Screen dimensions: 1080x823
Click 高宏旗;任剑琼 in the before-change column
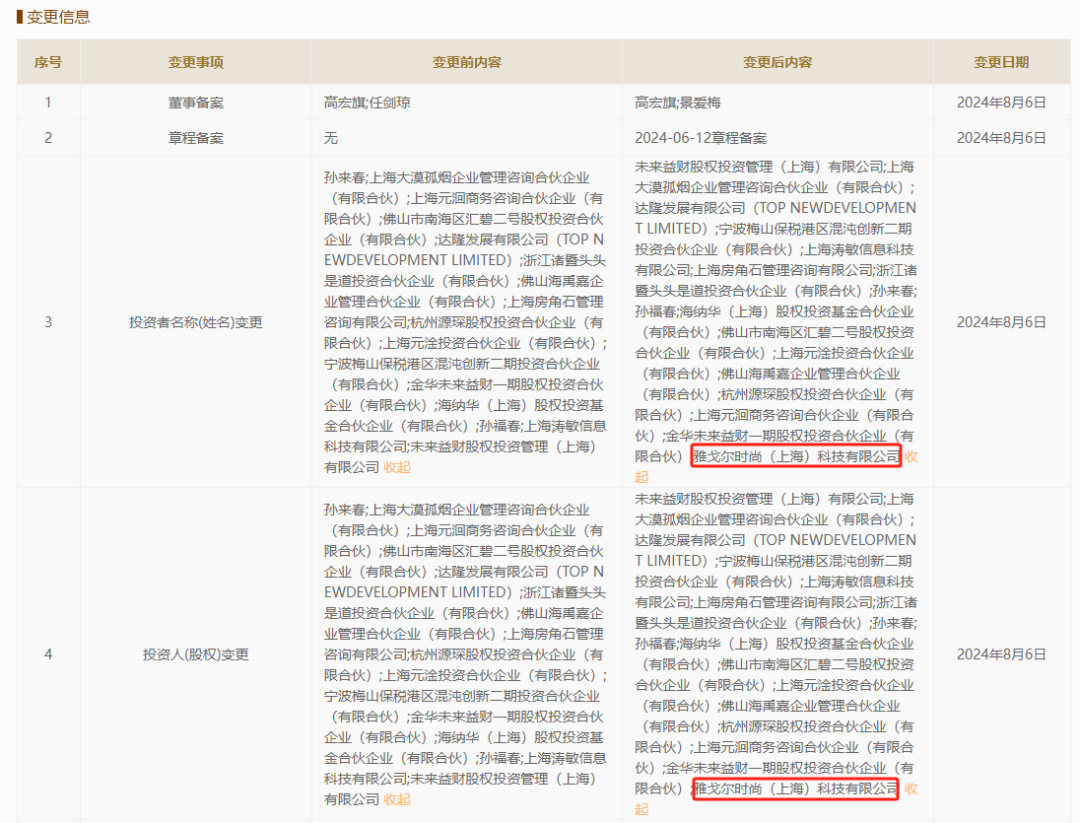[367, 102]
